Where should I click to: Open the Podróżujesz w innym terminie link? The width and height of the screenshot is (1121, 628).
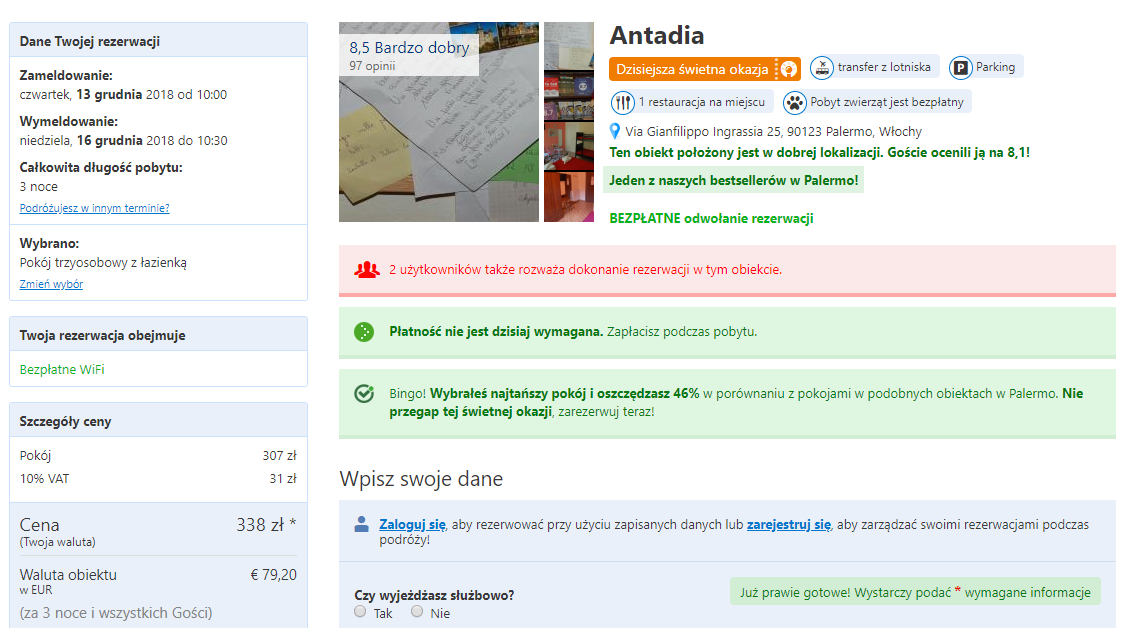pos(94,208)
